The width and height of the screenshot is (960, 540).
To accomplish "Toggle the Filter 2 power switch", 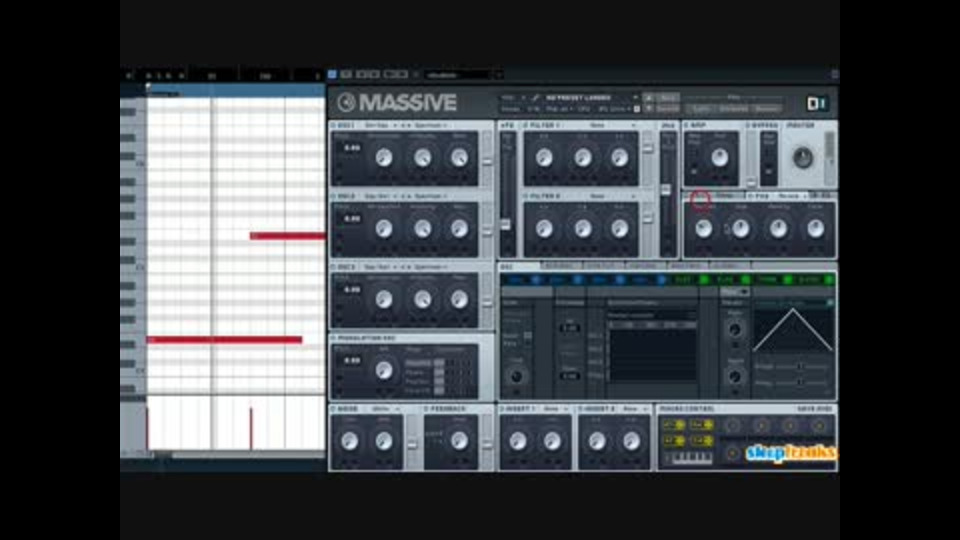I will click(525, 197).
